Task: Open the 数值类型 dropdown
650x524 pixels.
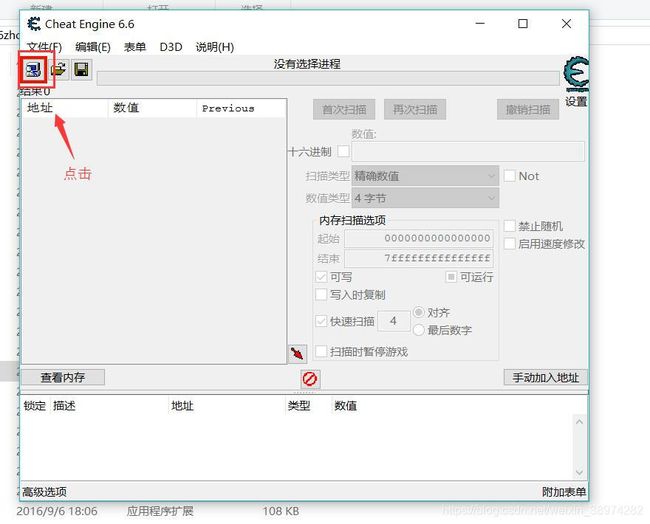Action: 425,199
